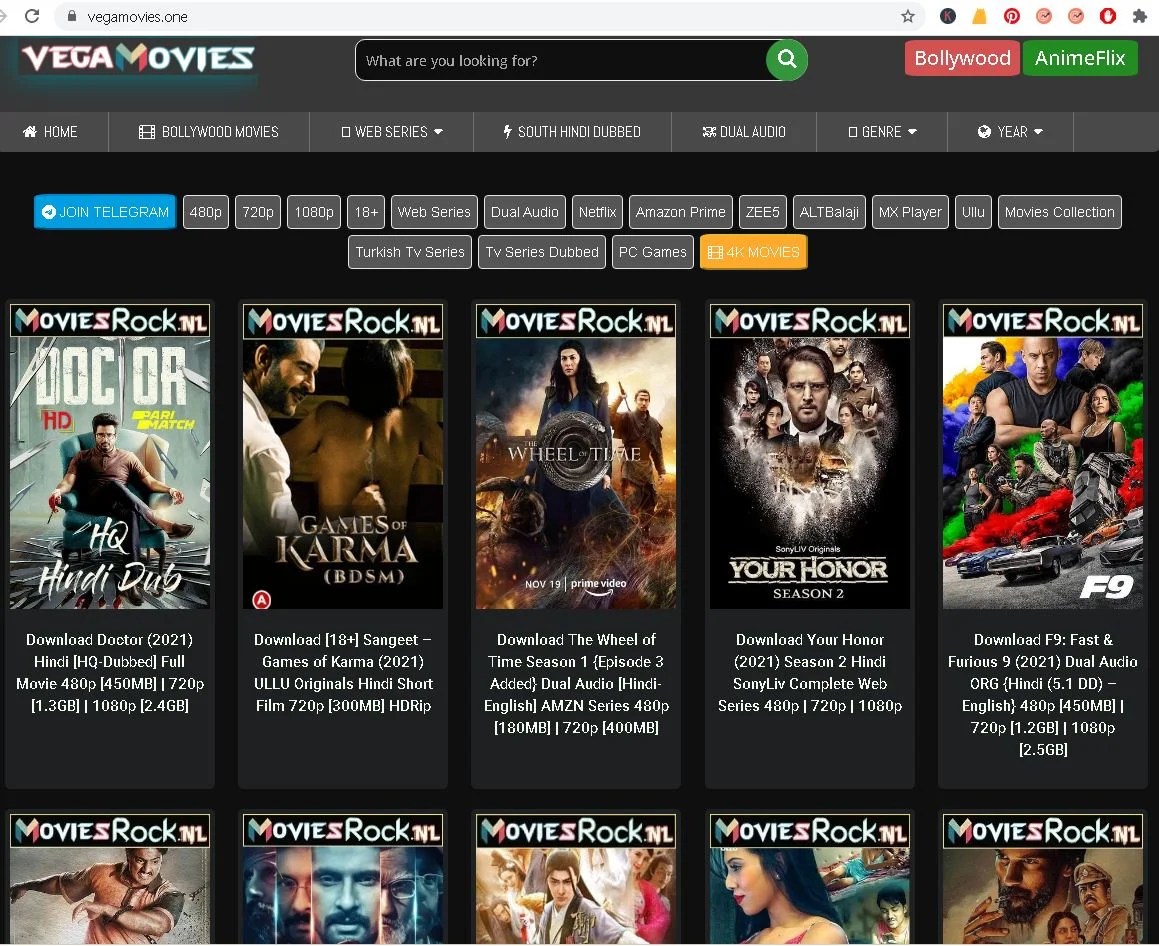Select the 18+ tag
The width and height of the screenshot is (1159, 946).
[x=366, y=212]
